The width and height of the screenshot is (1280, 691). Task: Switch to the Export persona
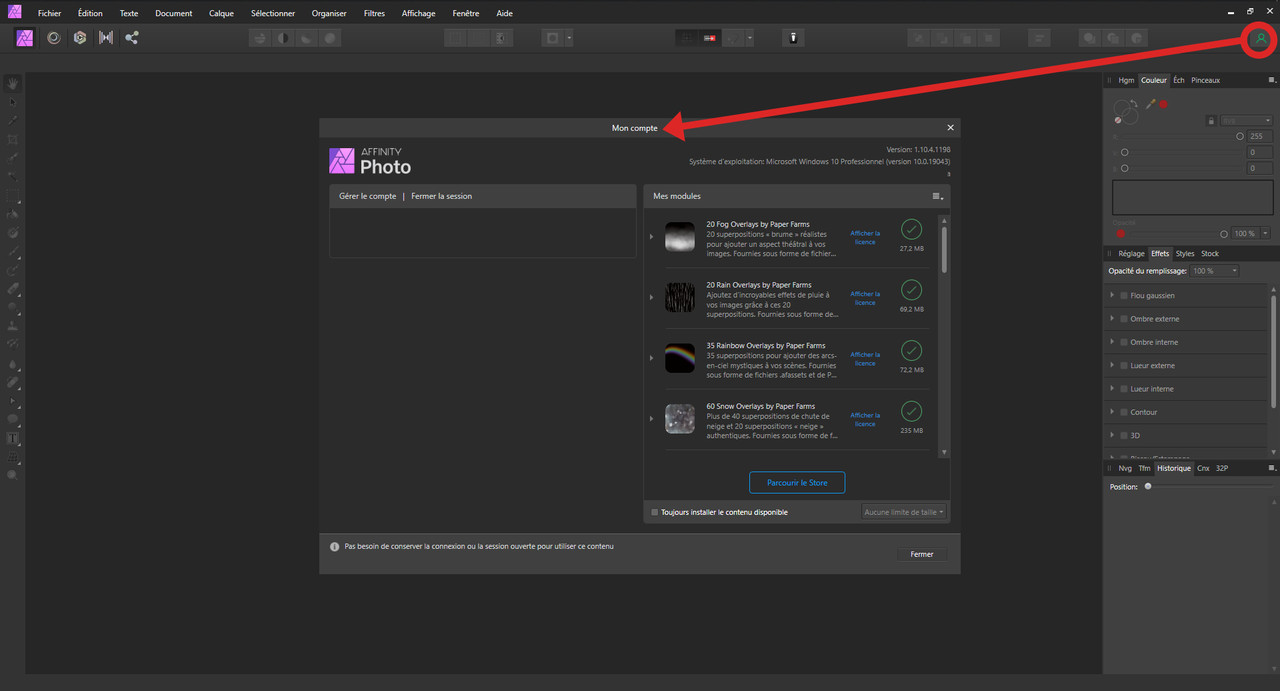[132, 38]
